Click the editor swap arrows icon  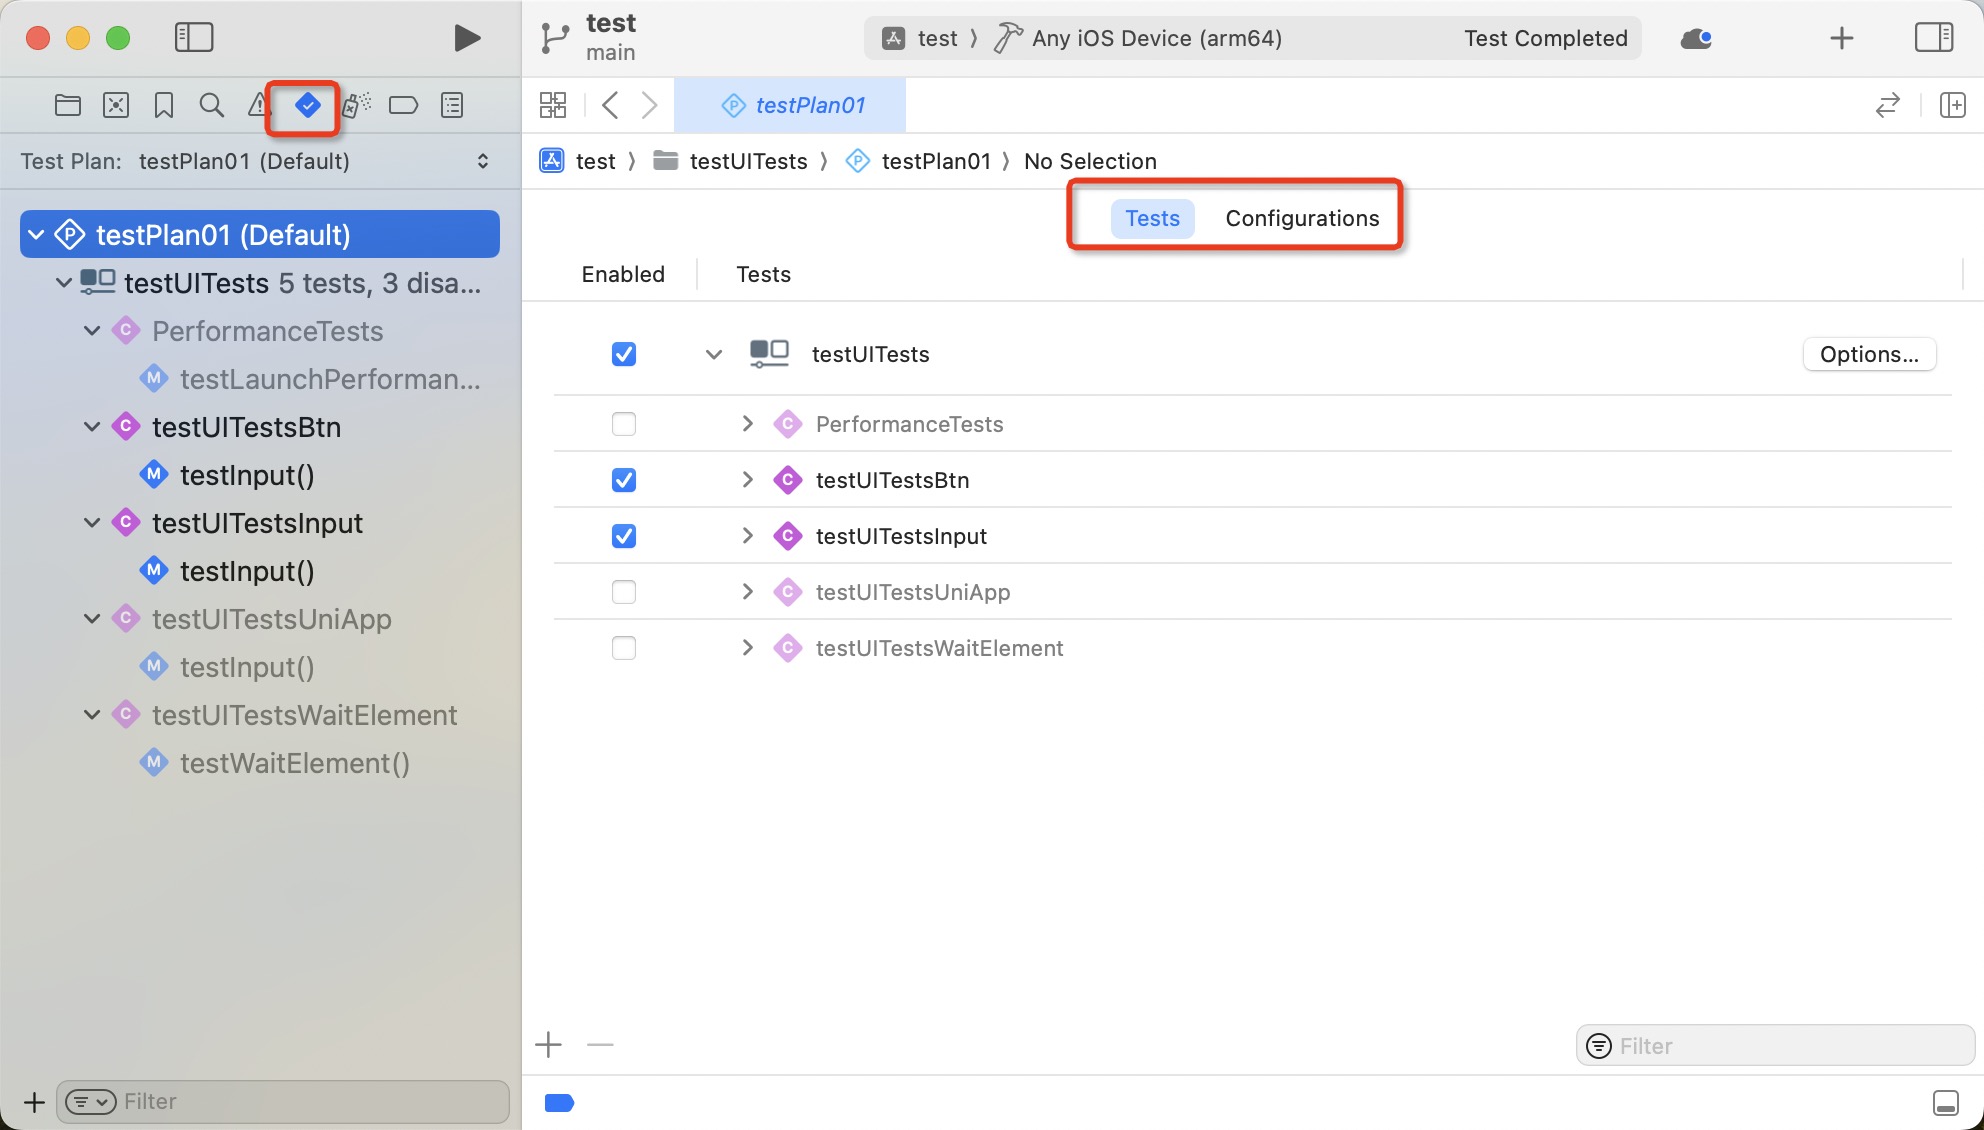click(x=1888, y=105)
